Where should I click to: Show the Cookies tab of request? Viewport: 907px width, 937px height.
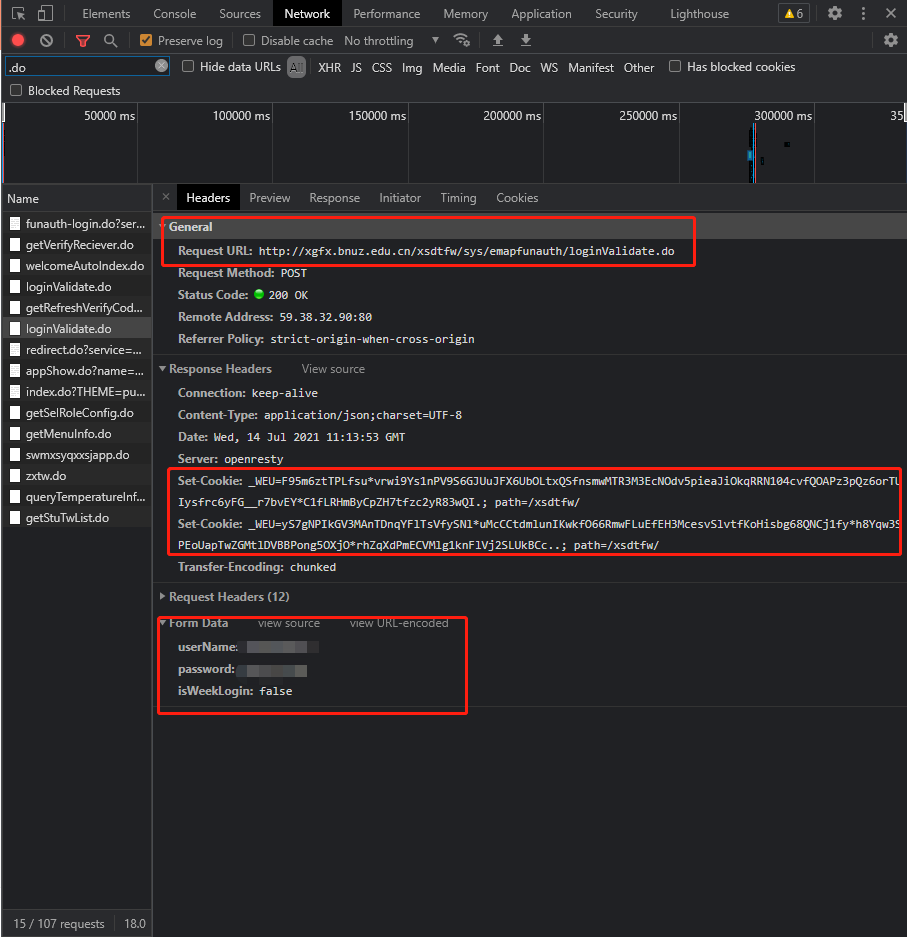(517, 198)
